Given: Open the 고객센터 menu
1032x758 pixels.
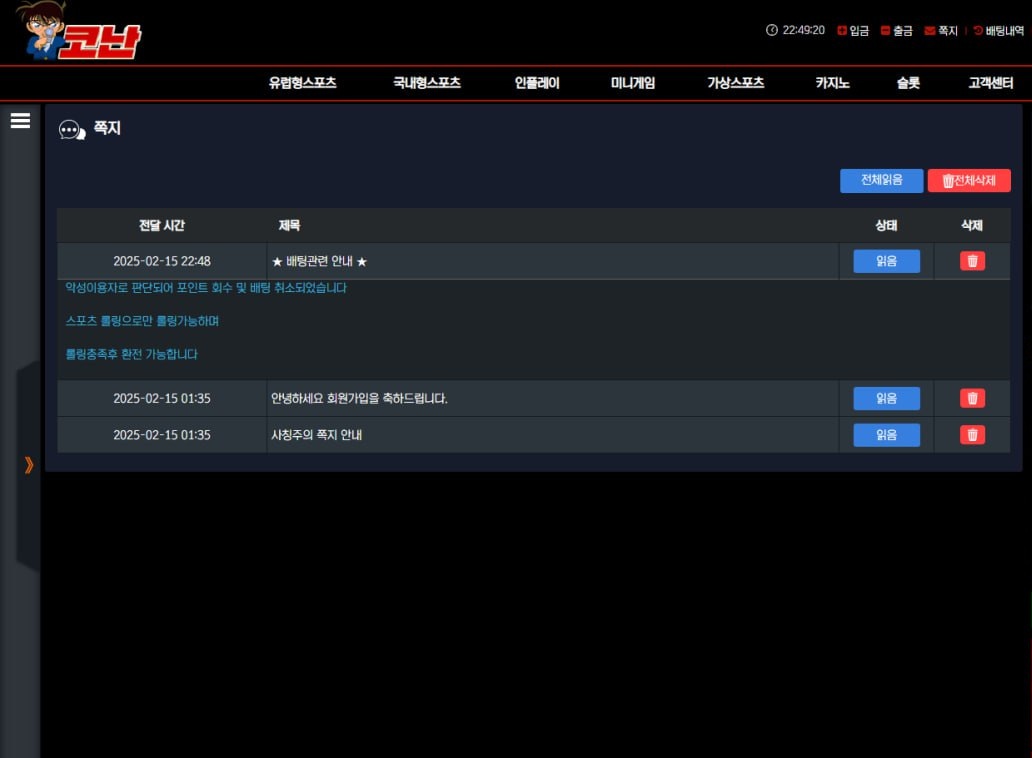Looking at the screenshot, I should [991, 83].
